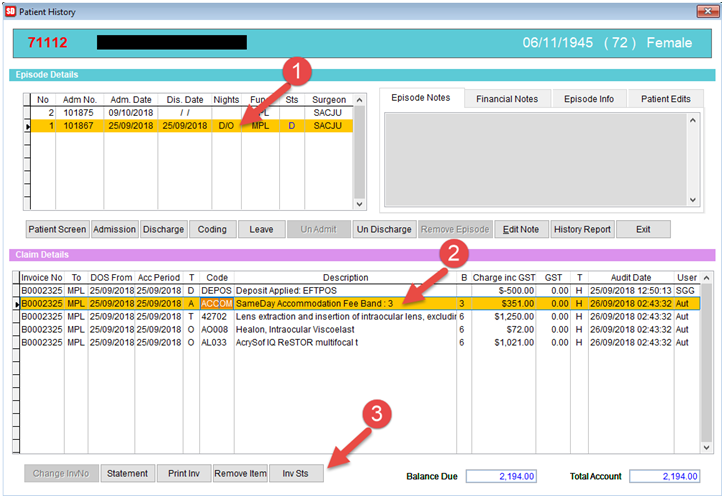Open the History Report
724x498 pixels.
point(582,229)
